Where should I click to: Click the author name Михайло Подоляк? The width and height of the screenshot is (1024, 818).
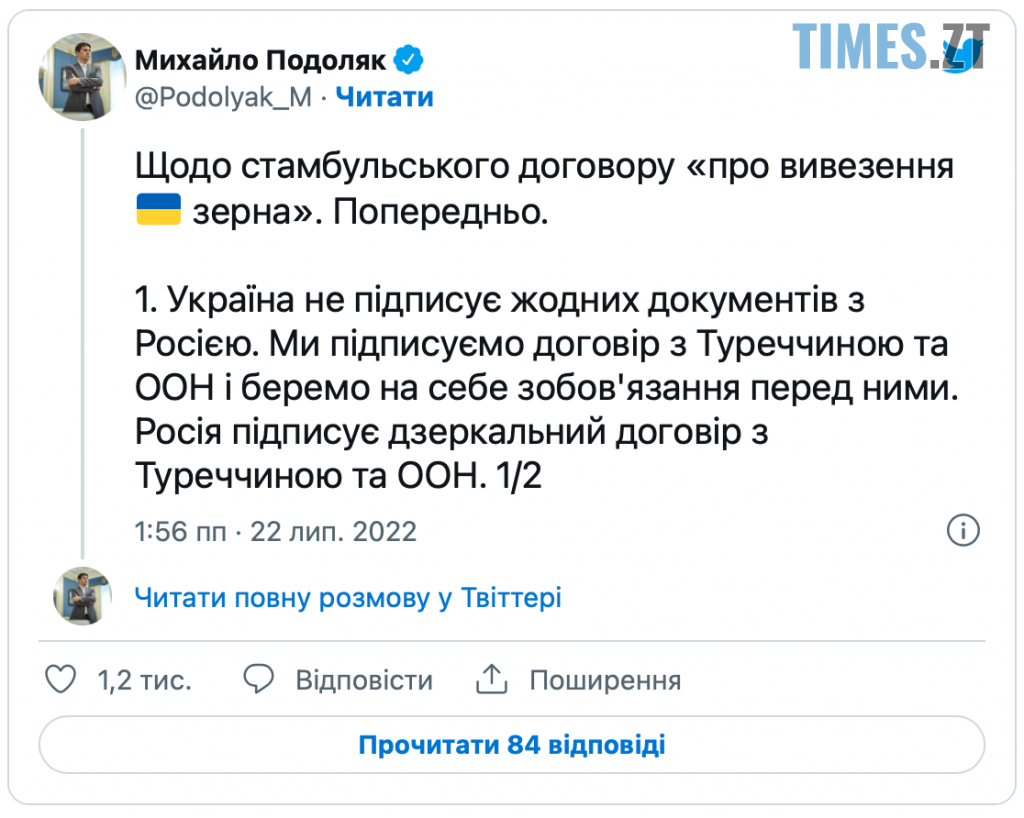pos(260,61)
